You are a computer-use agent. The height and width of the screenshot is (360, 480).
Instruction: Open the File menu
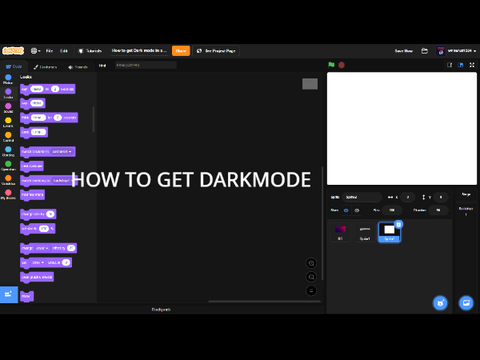tap(49, 51)
